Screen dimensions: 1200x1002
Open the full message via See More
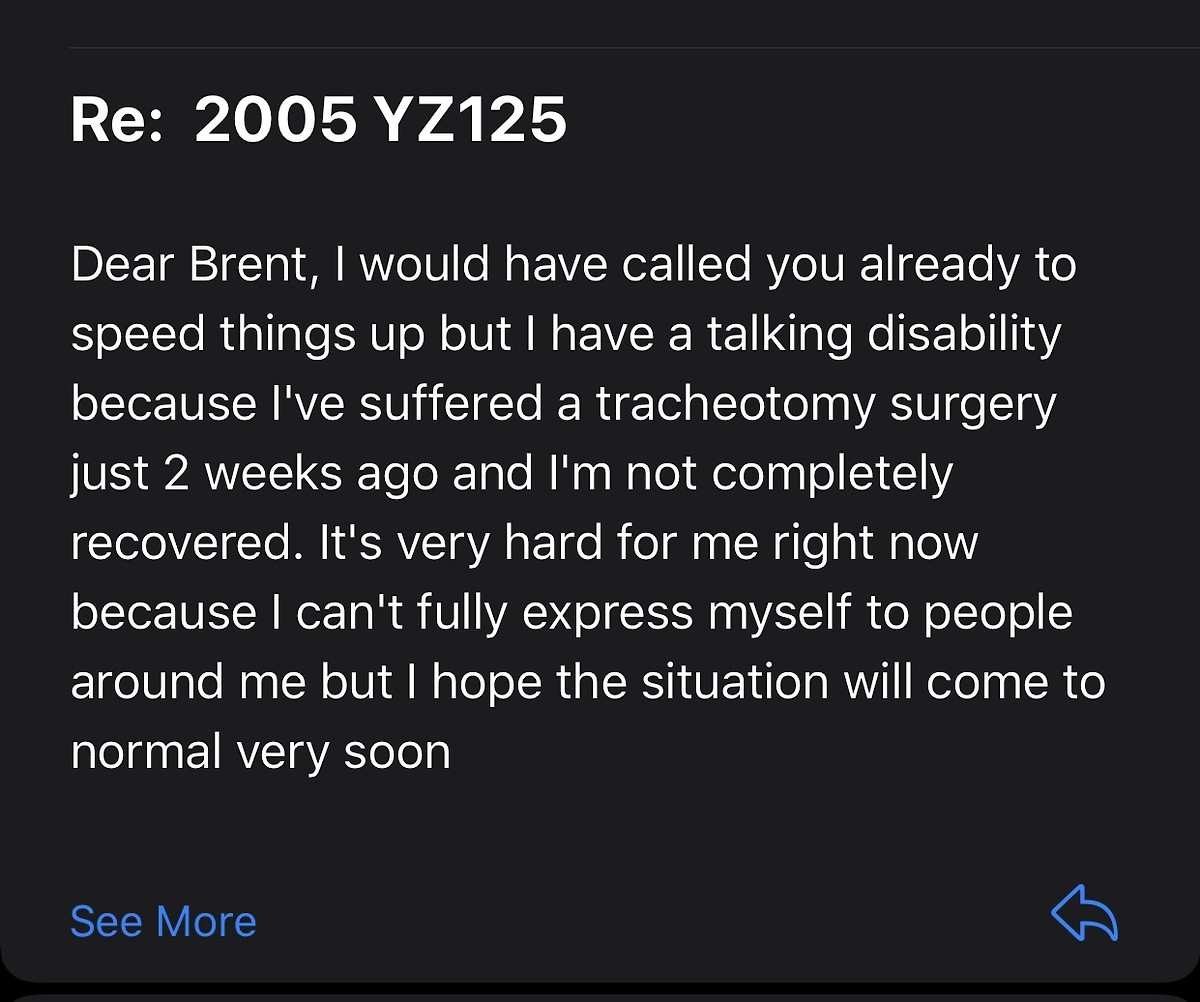point(163,921)
